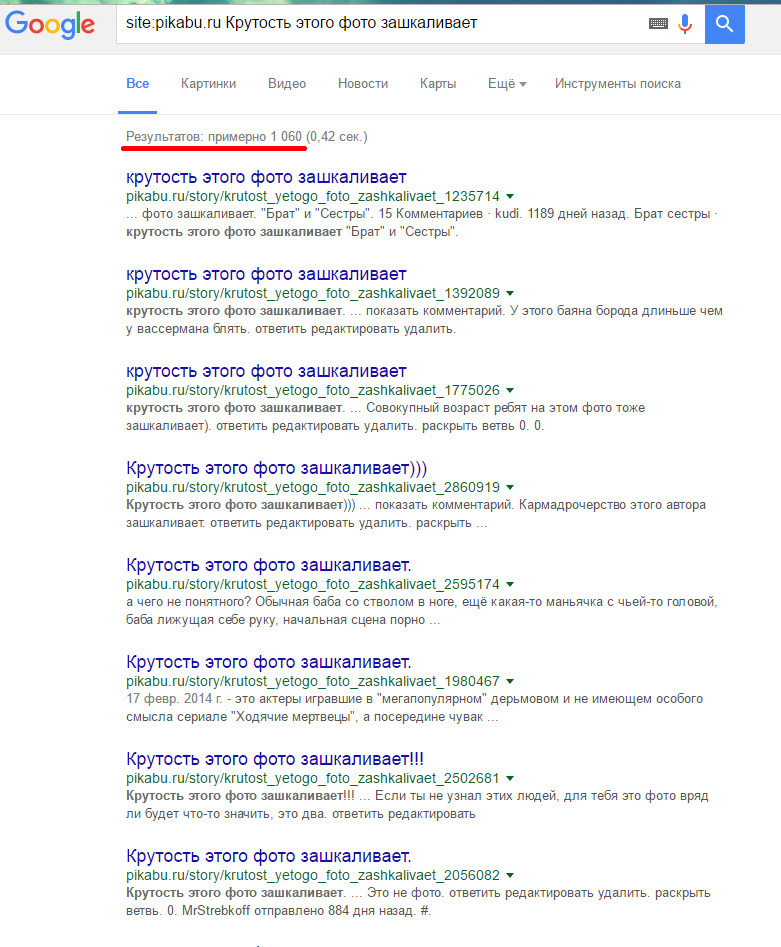Viewport: 781px width, 947px height.
Task: Switch to the Видео tab
Action: coord(287,83)
